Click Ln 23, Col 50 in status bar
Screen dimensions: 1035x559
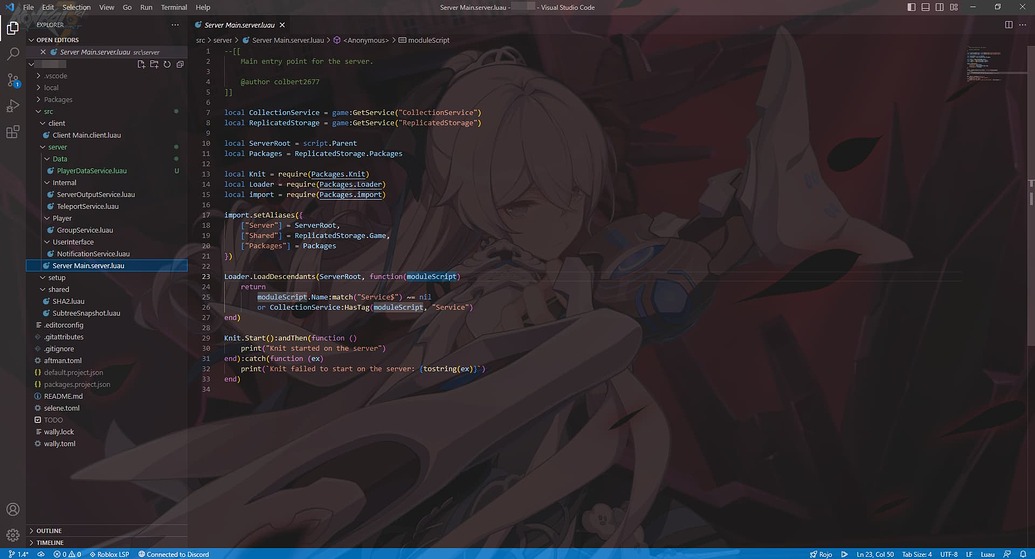875,554
